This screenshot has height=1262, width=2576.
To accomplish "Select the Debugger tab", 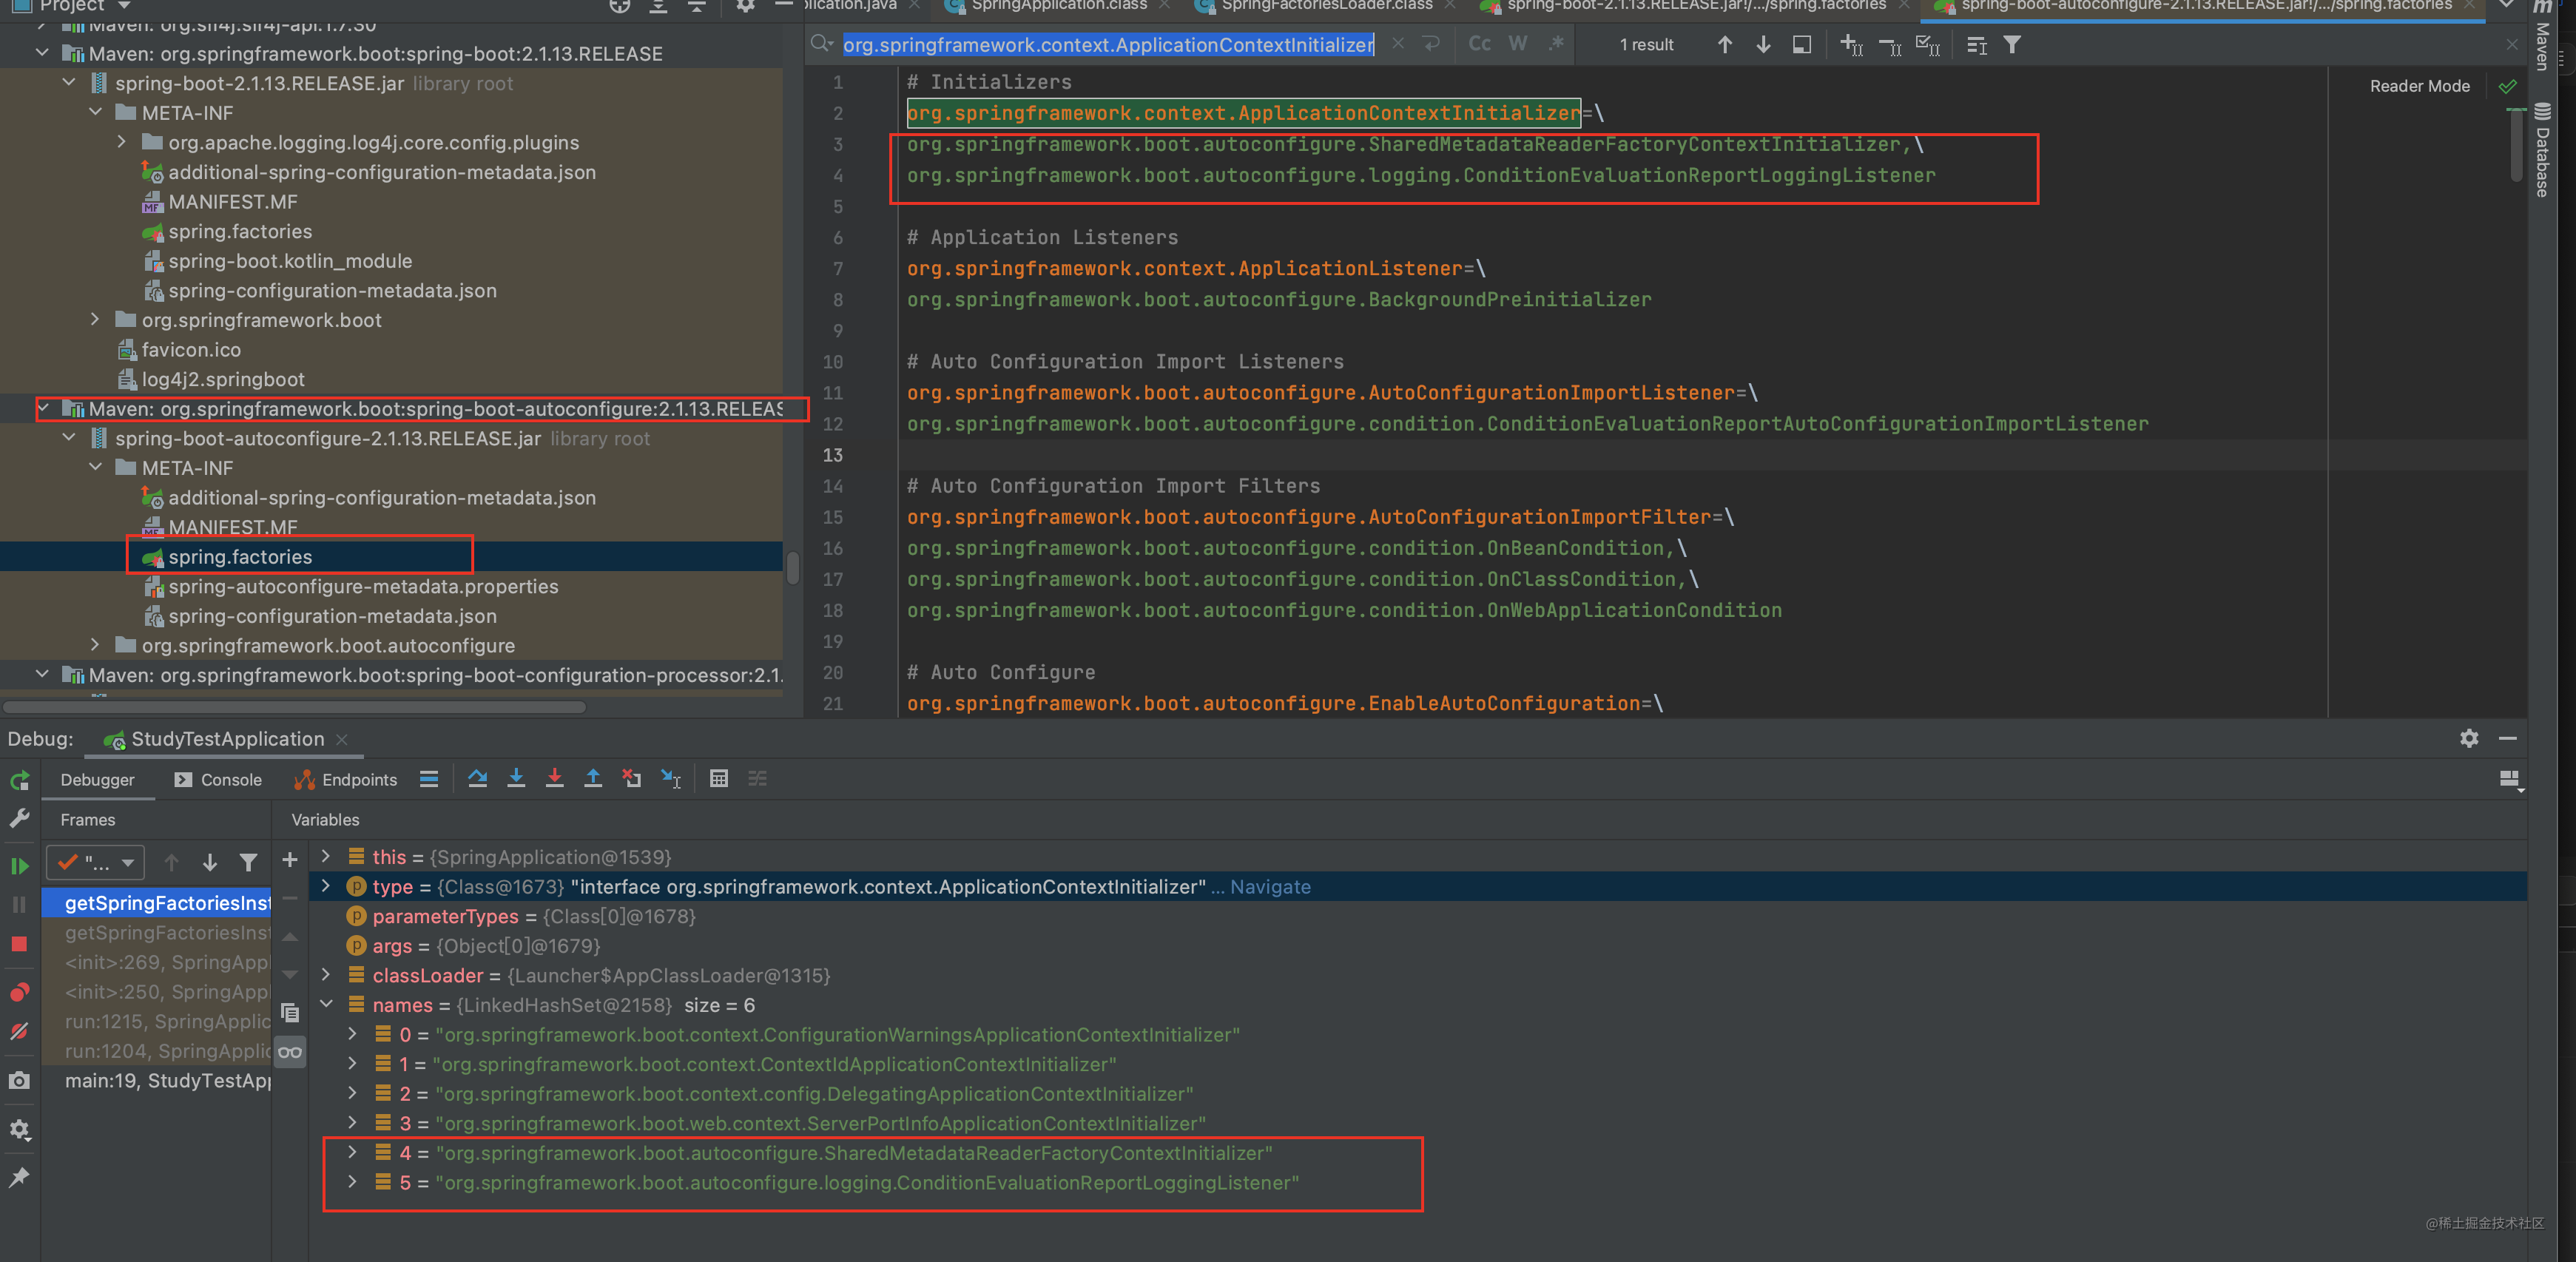I will click(97, 780).
